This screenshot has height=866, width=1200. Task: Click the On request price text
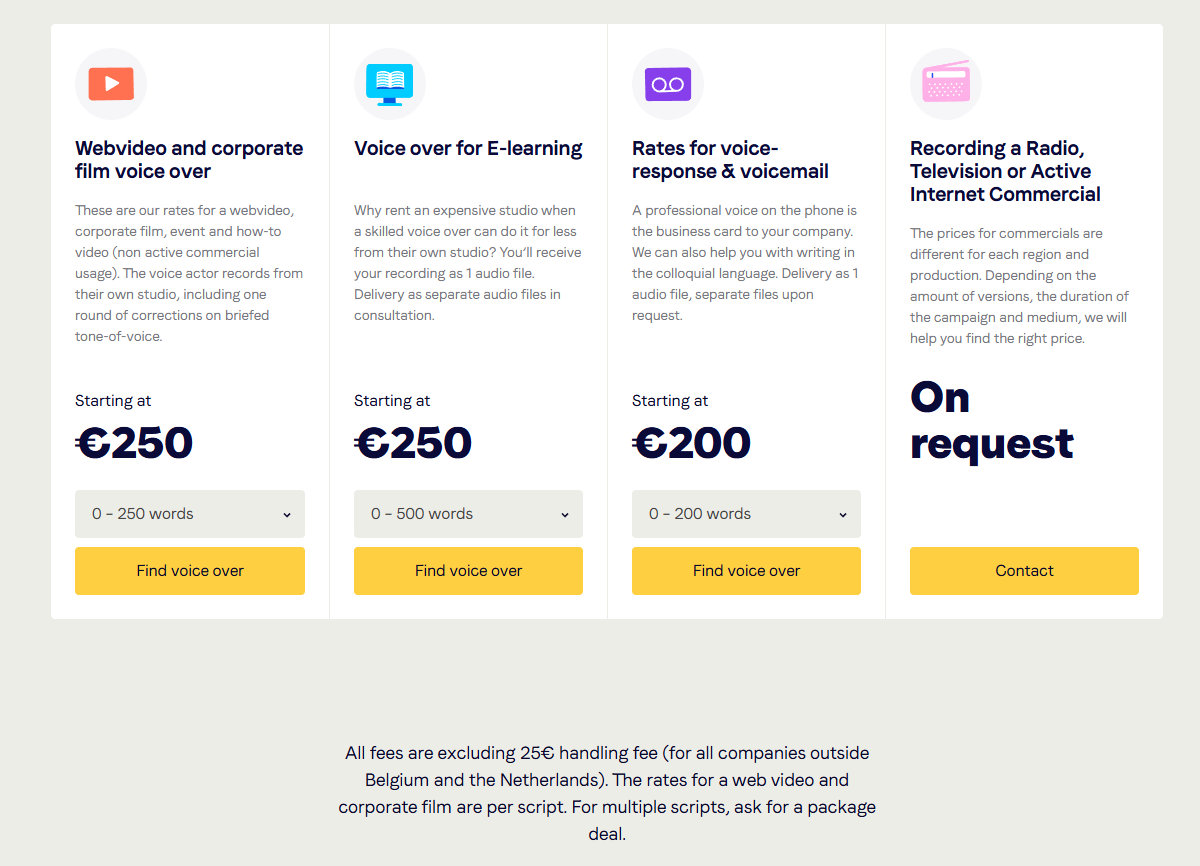[x=991, y=421]
